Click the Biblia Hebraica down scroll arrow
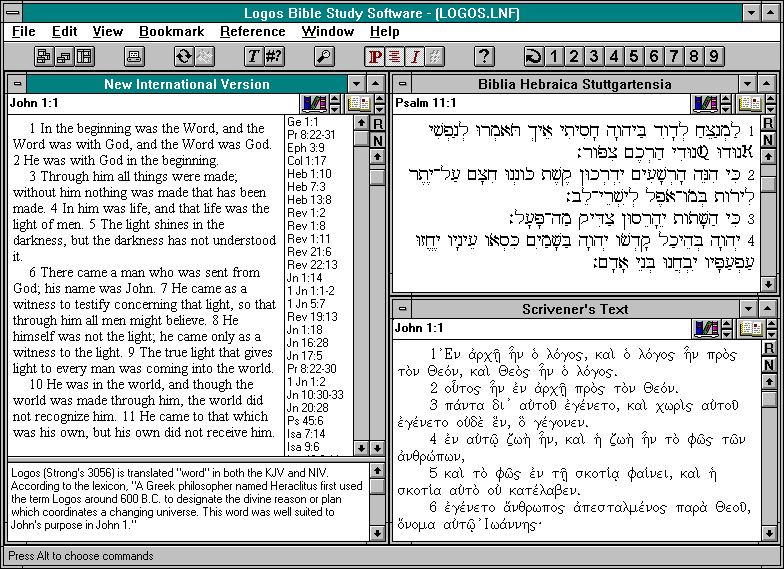 768,284
